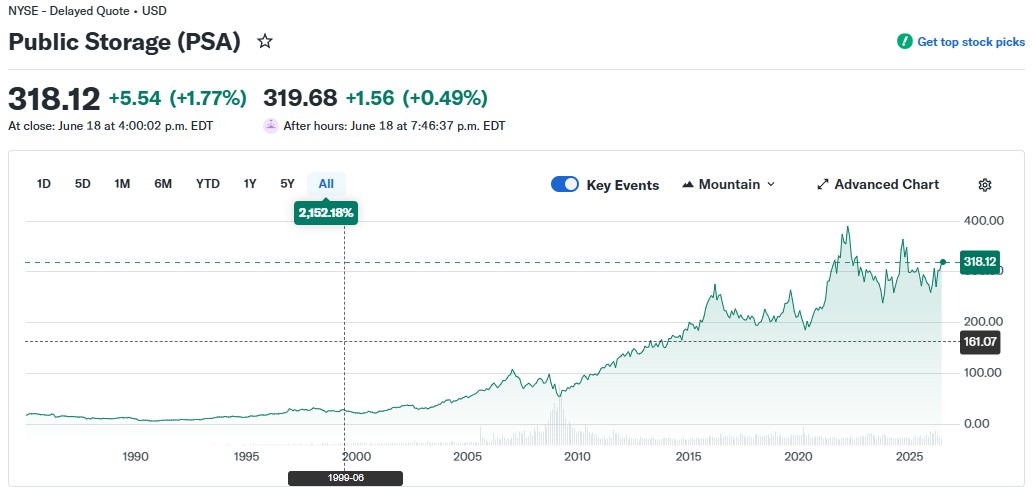Click the +5.54 (+1.77%) change value

click(x=178, y=99)
